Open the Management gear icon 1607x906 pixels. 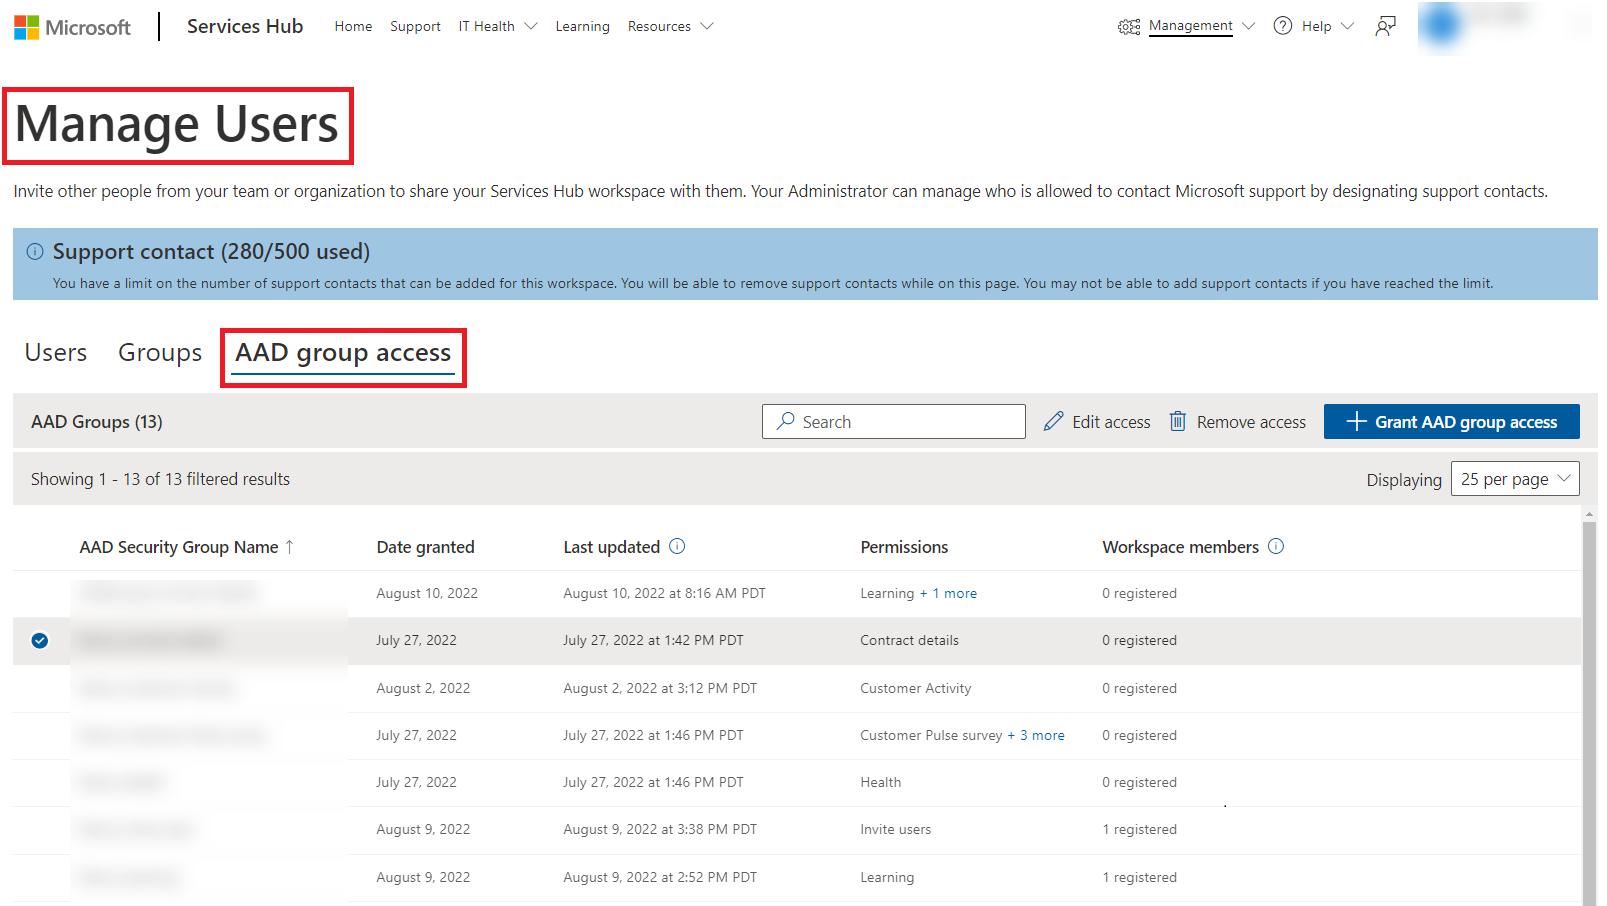[1129, 27]
